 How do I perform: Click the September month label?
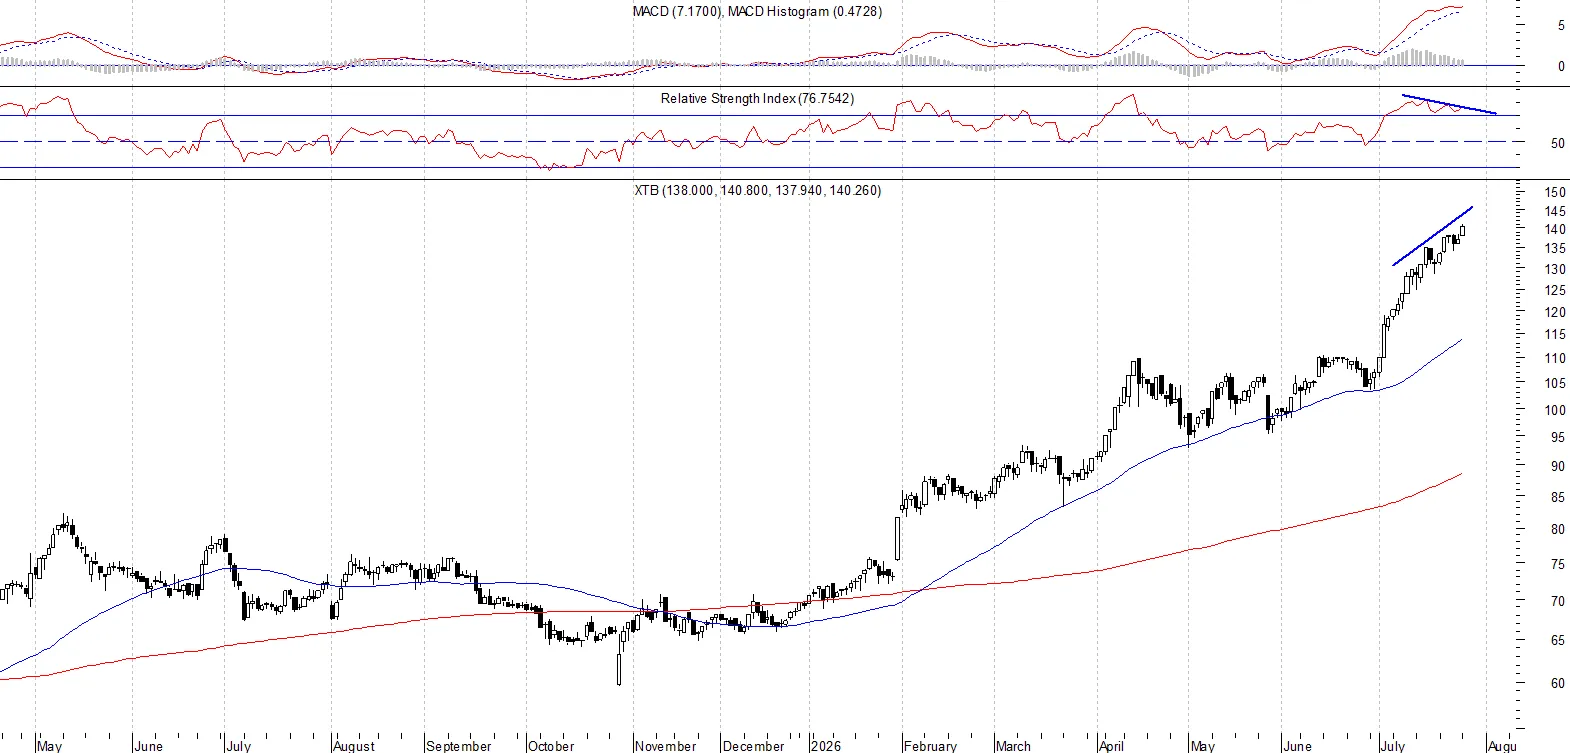[459, 746]
